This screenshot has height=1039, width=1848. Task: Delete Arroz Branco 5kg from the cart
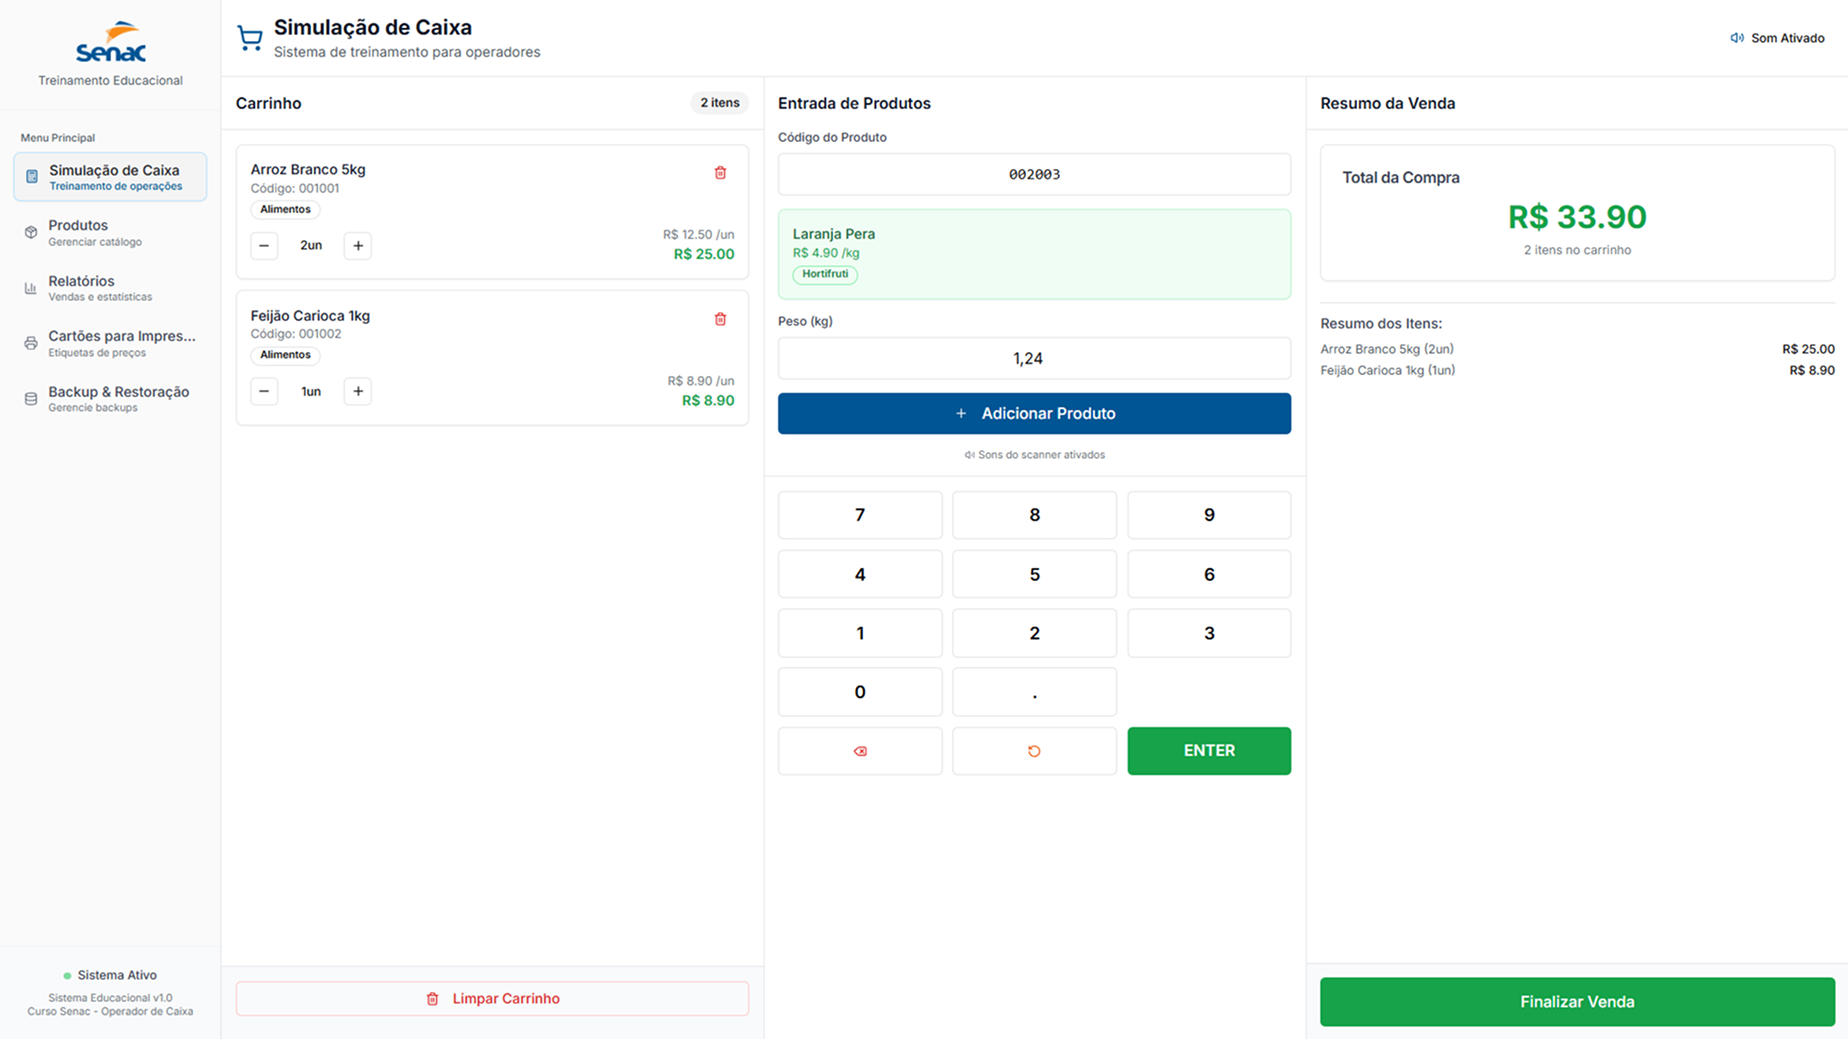720,173
